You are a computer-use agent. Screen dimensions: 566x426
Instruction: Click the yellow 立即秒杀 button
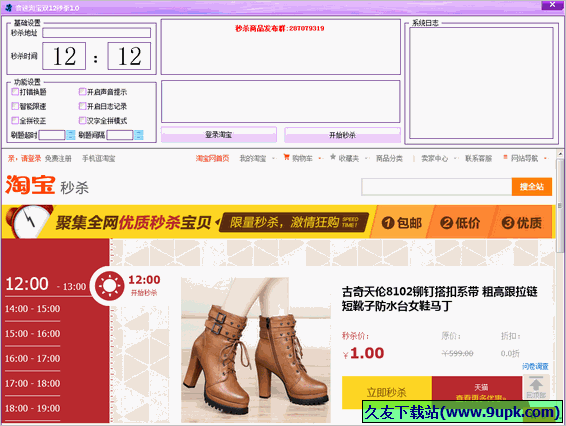[x=387, y=392]
